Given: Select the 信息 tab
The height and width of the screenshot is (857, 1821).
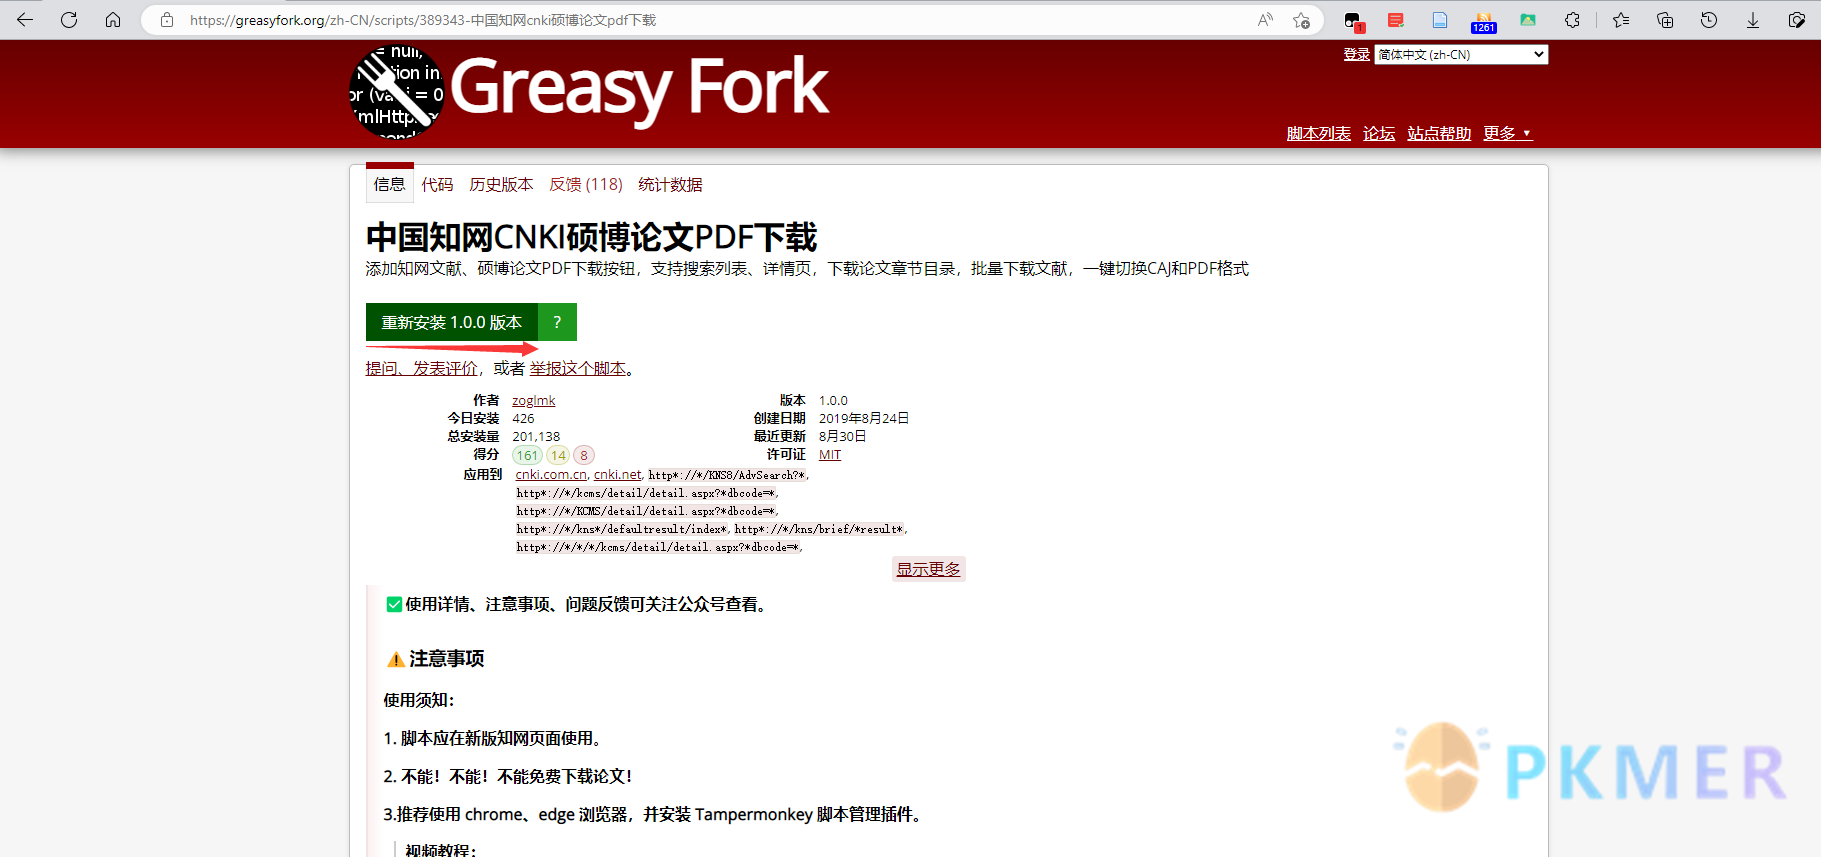Looking at the screenshot, I should (389, 184).
